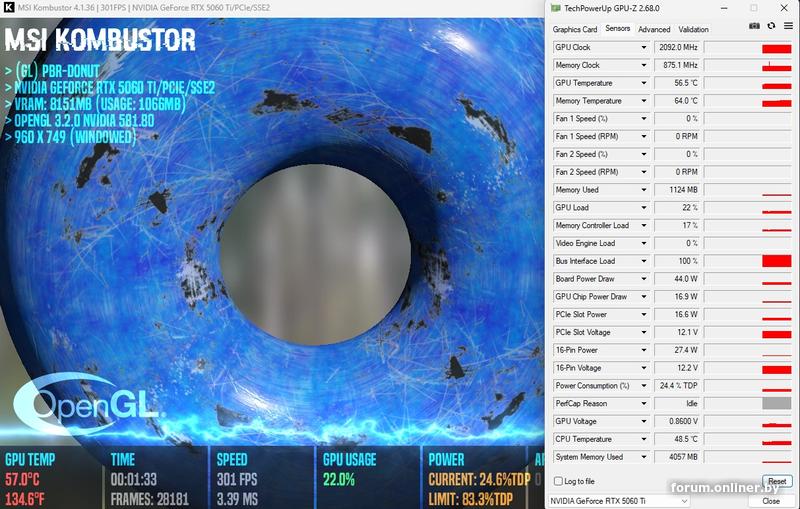Click the gray PerfCap Reason graph bar

click(x=777, y=403)
